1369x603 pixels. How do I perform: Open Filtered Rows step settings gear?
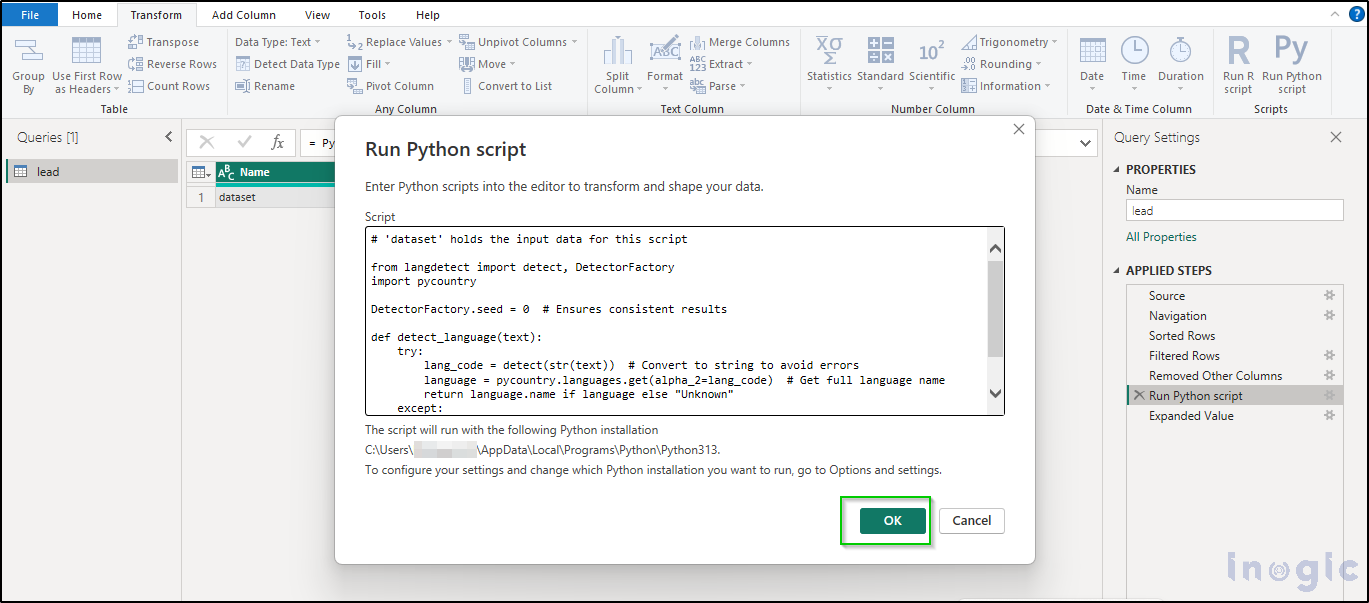[x=1329, y=356]
